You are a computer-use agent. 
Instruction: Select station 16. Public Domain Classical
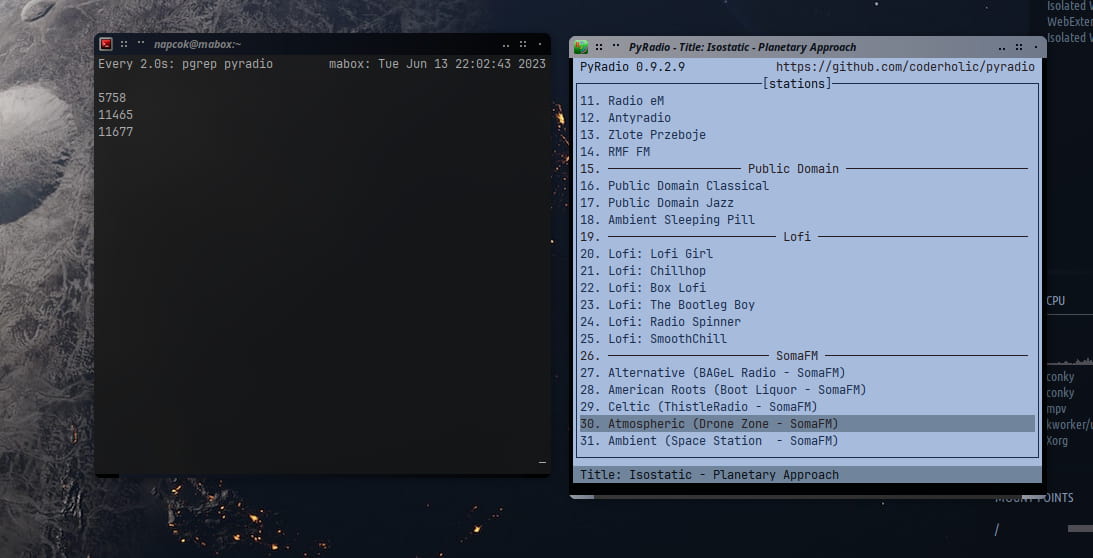point(807,186)
